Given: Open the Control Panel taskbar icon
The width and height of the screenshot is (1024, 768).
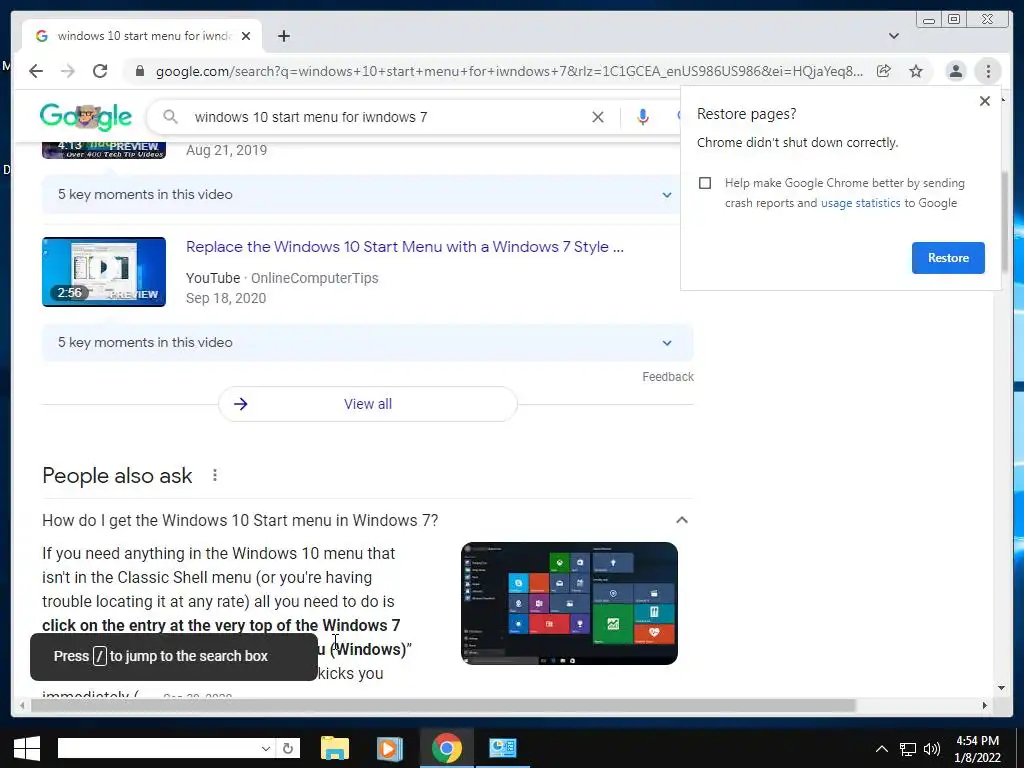Looking at the screenshot, I should 503,748.
